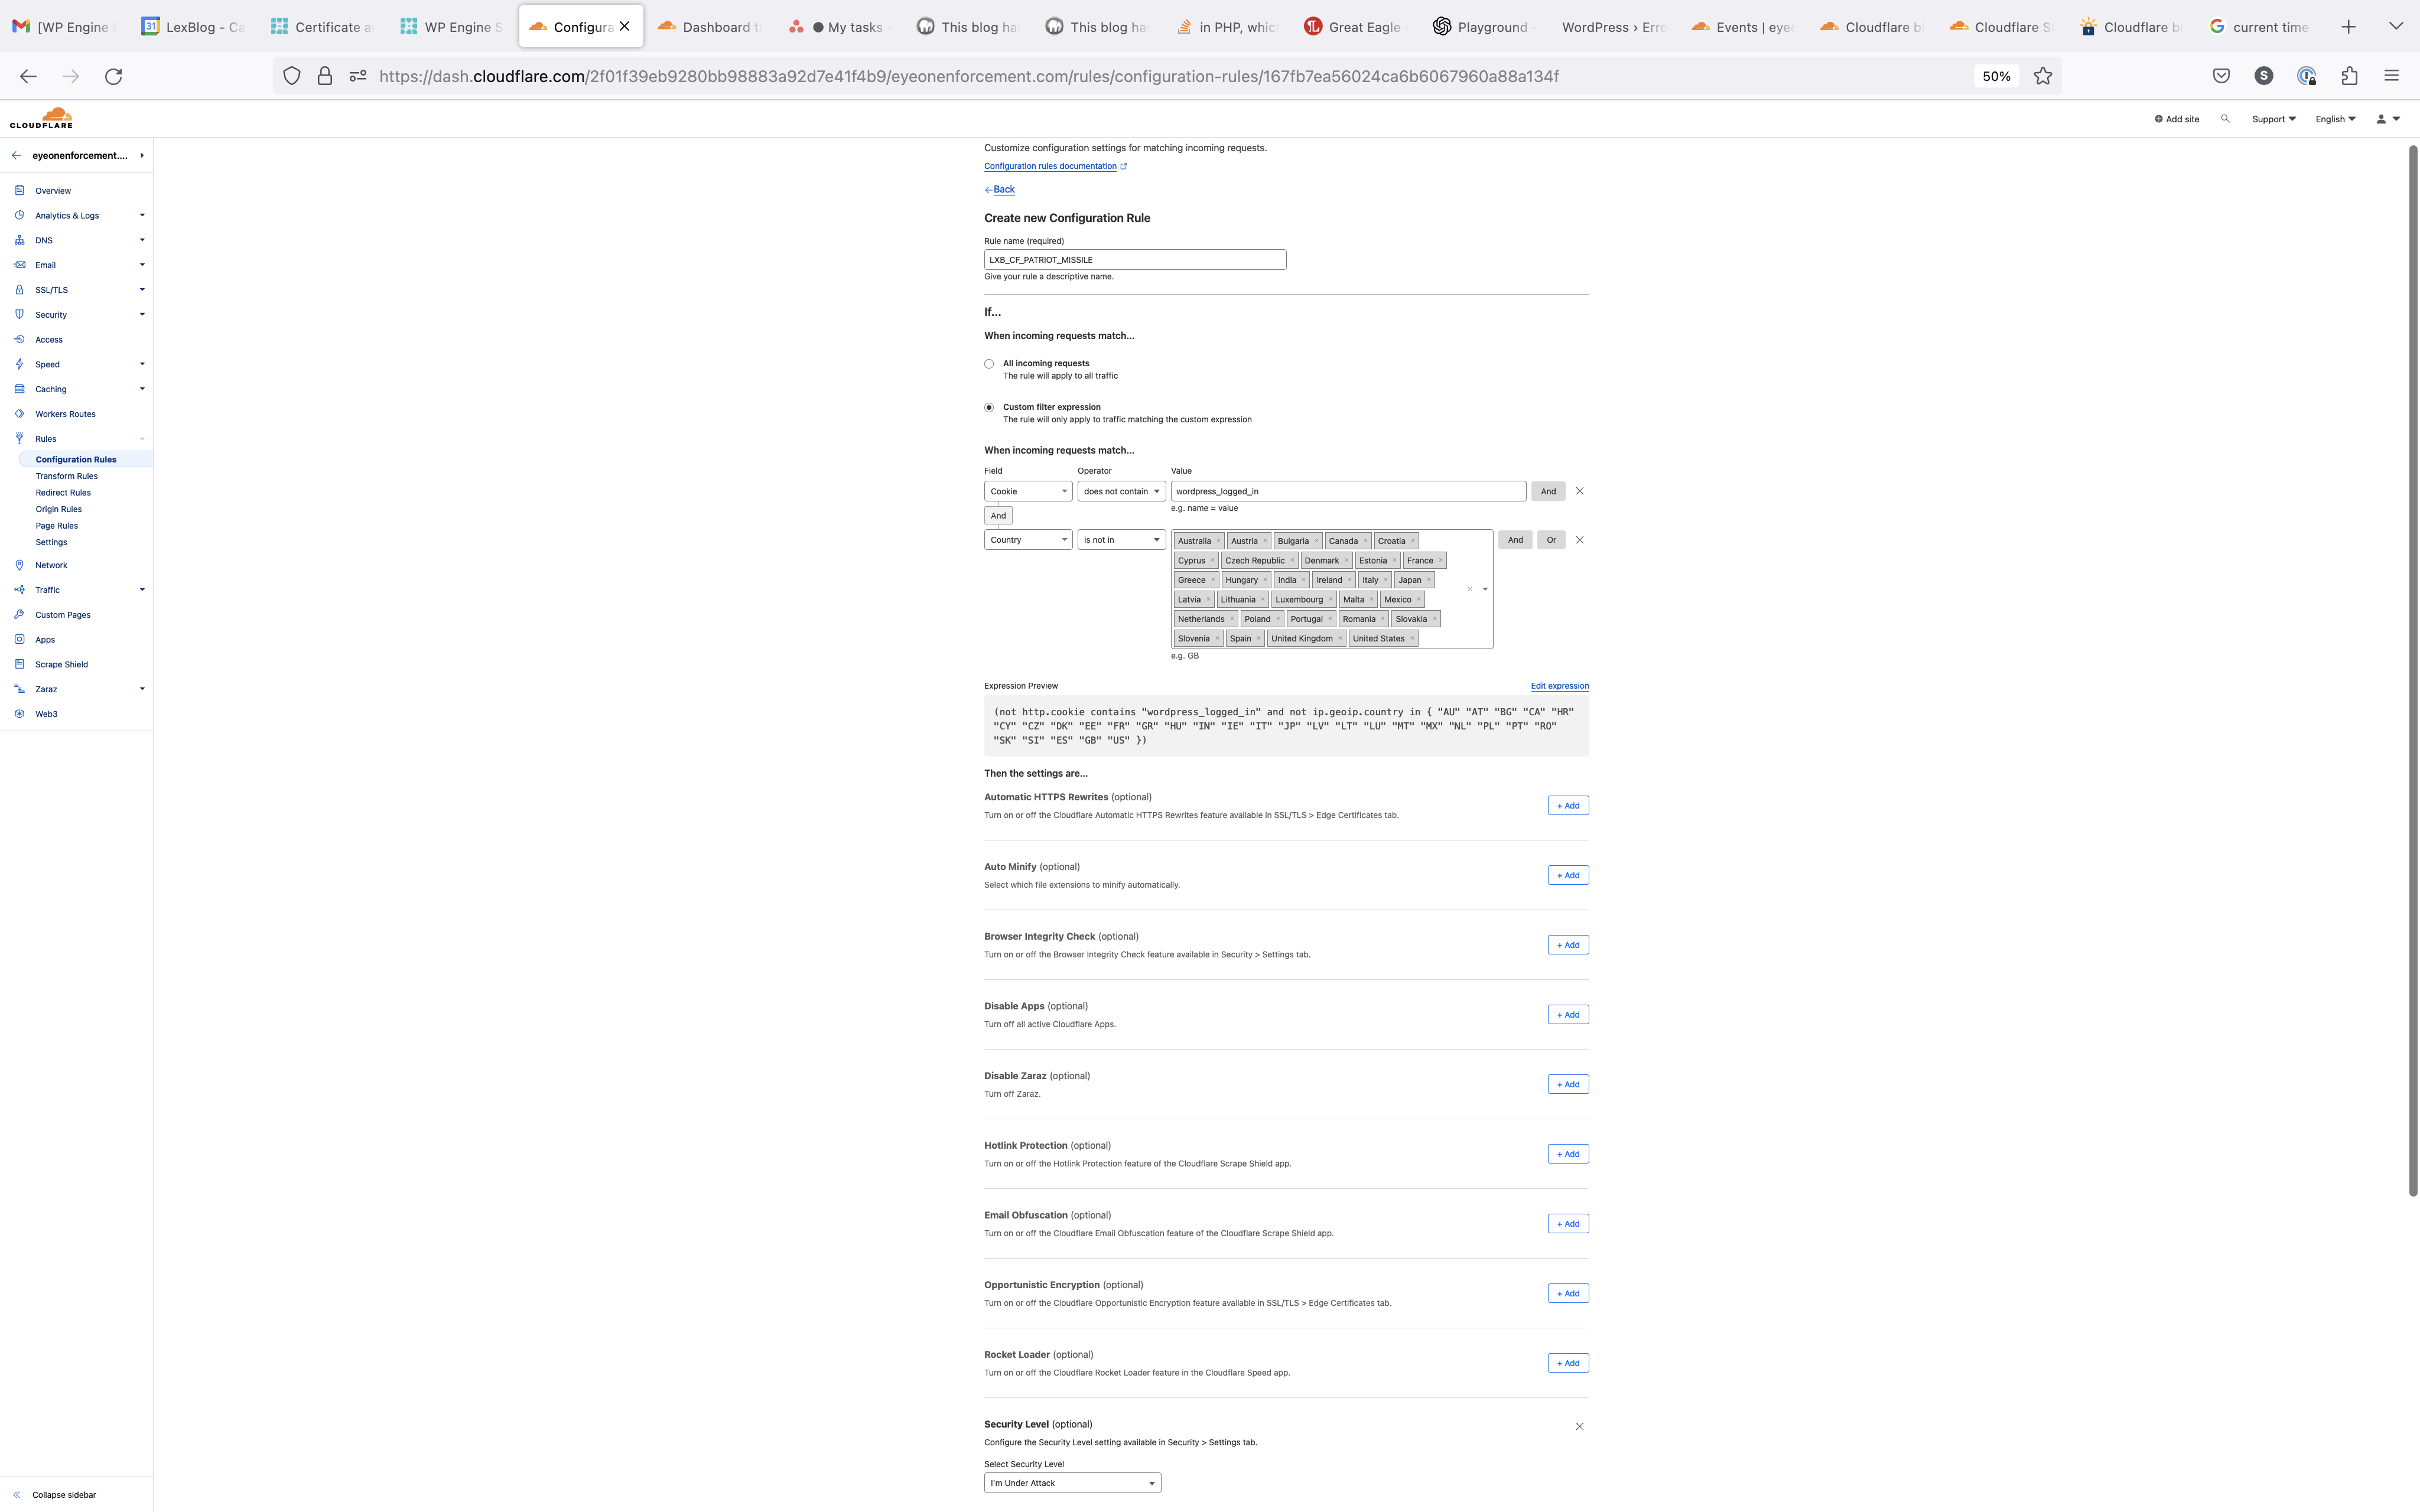Open the user account menu icon

coord(2388,119)
